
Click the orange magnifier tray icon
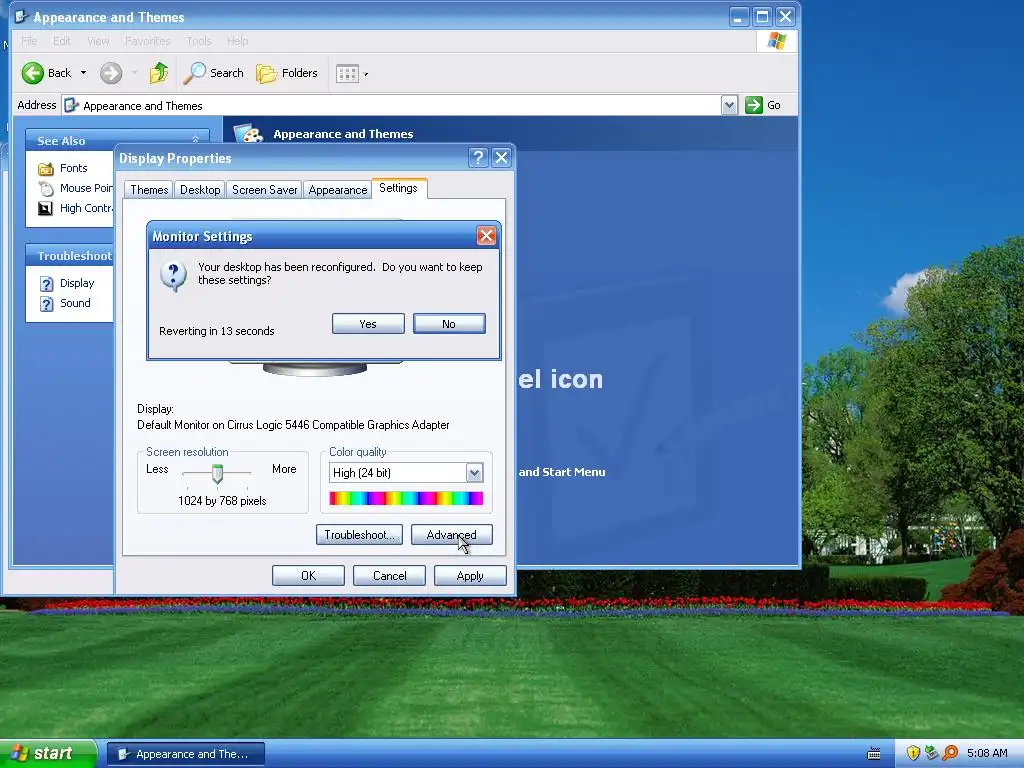pyautogui.click(x=950, y=754)
